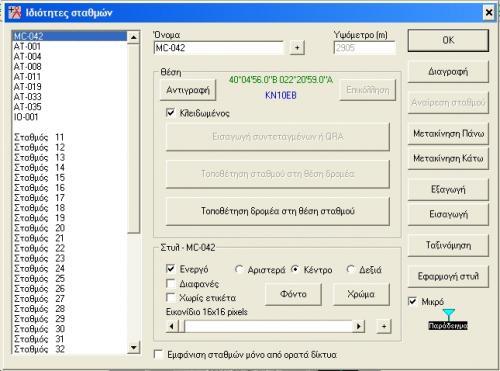Toggle the Κλειδωμένος checkbox

pos(170,113)
